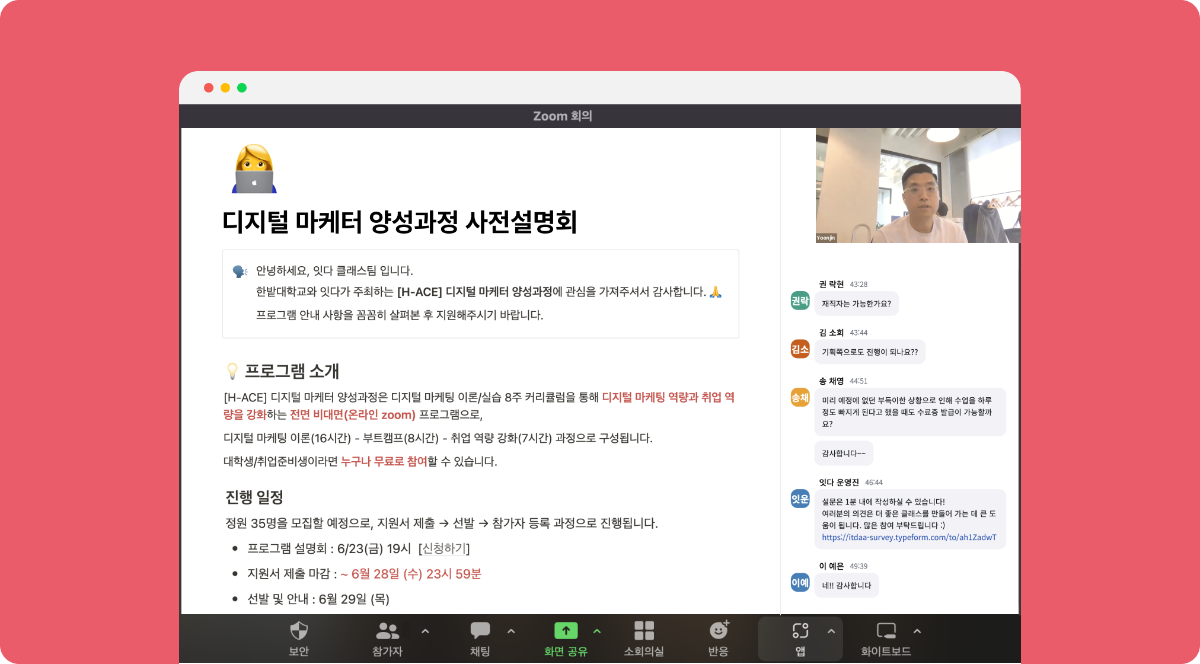This screenshot has width=1200, height=664.
Task: Click the 권락 chat avatar
Action: tap(800, 300)
